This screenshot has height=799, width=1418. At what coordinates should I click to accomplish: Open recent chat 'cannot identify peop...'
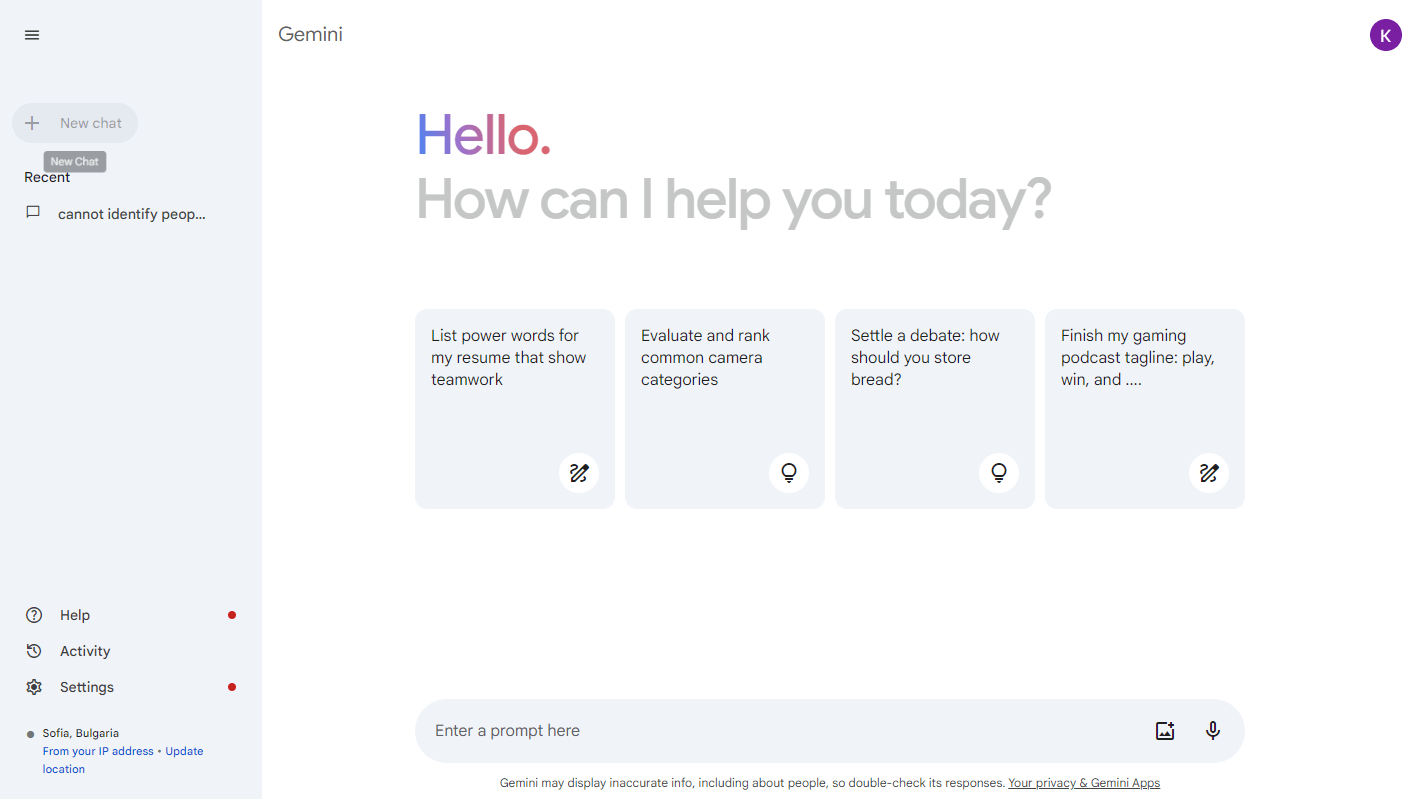(x=130, y=213)
